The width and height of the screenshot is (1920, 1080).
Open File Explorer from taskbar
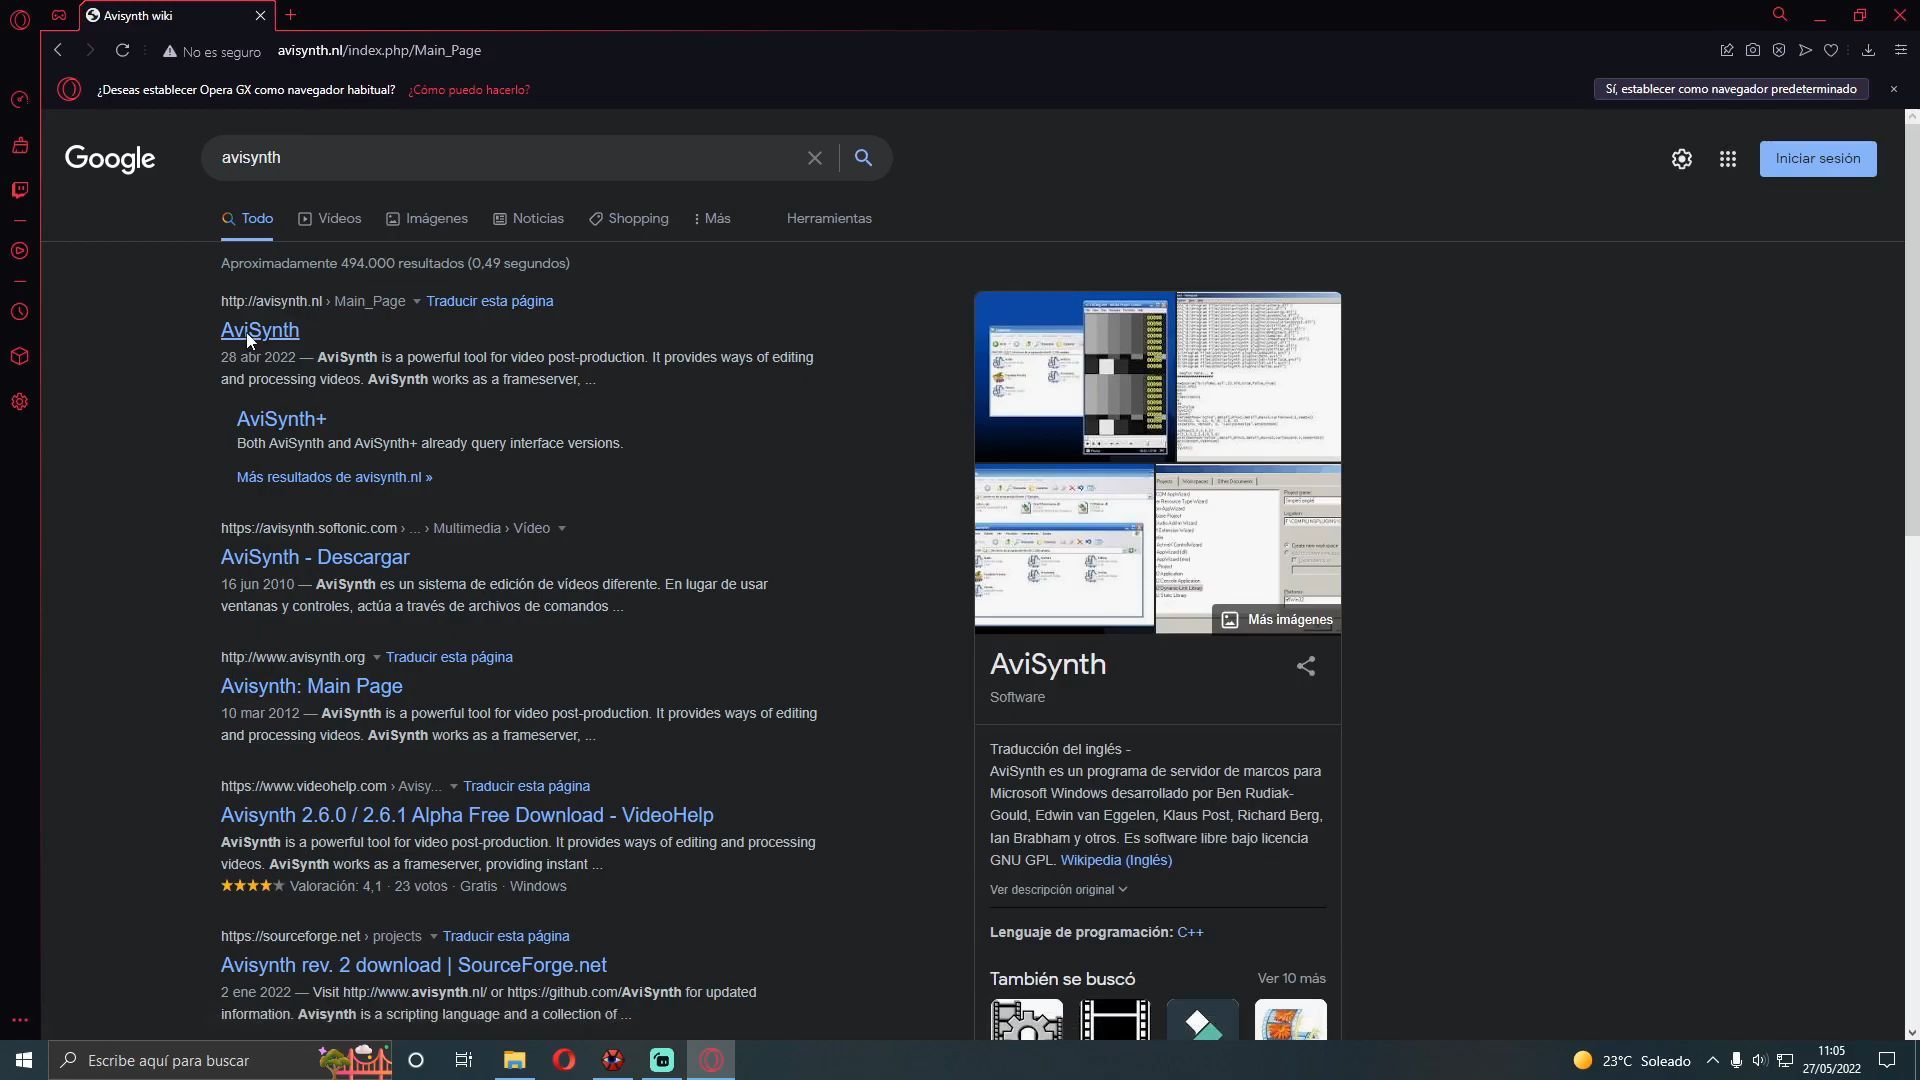pyautogui.click(x=514, y=1061)
